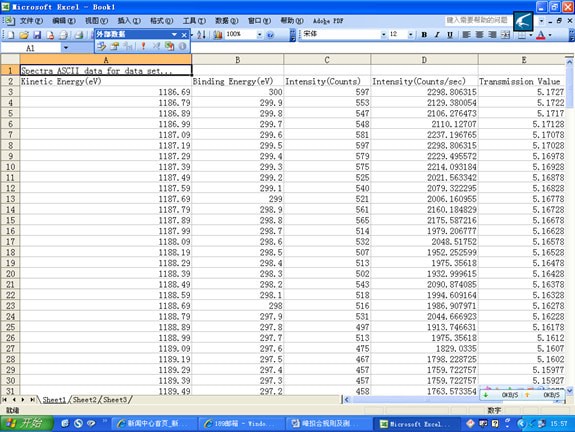Image resolution: width=575 pixels, height=432 pixels.
Task: Open the Font Color dropdown arrow
Action: tap(550, 35)
